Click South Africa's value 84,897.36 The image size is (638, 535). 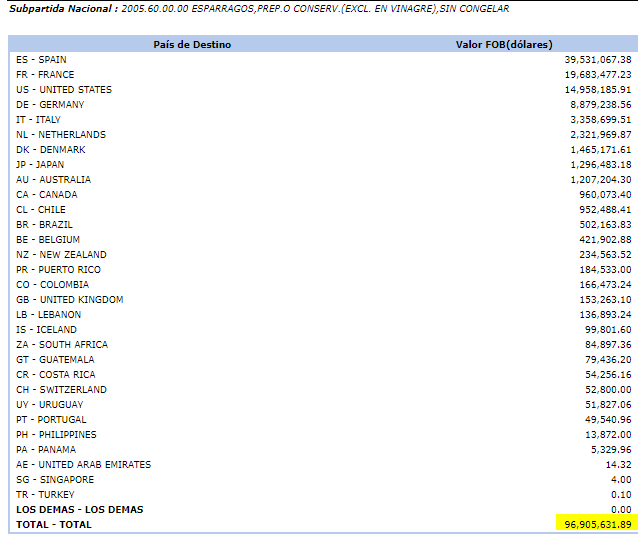click(x=608, y=345)
